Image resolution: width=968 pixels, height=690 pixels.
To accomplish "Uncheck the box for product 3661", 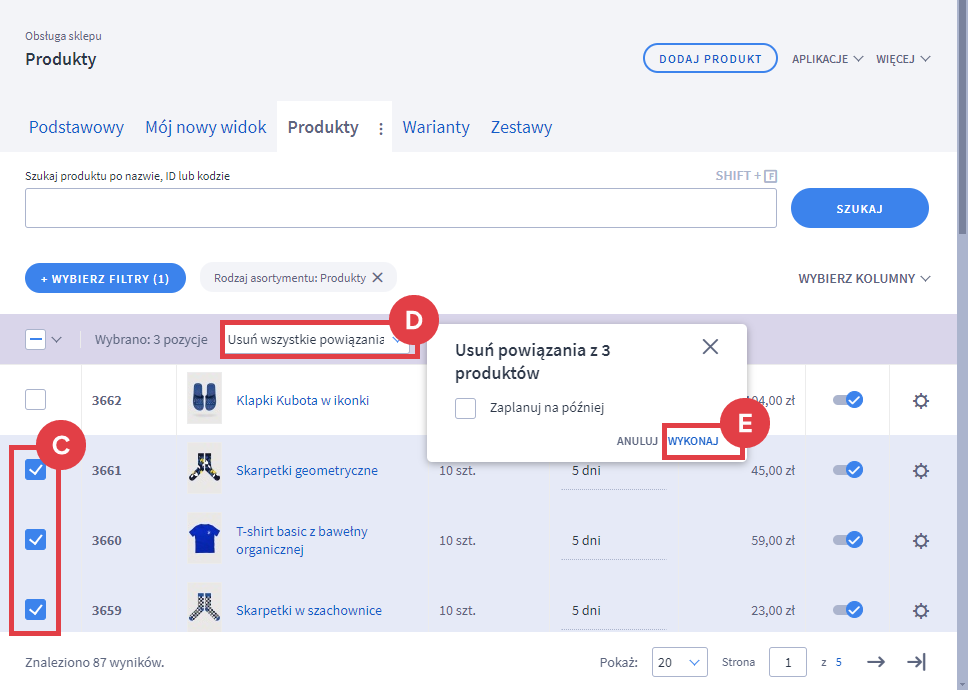I will point(35,470).
